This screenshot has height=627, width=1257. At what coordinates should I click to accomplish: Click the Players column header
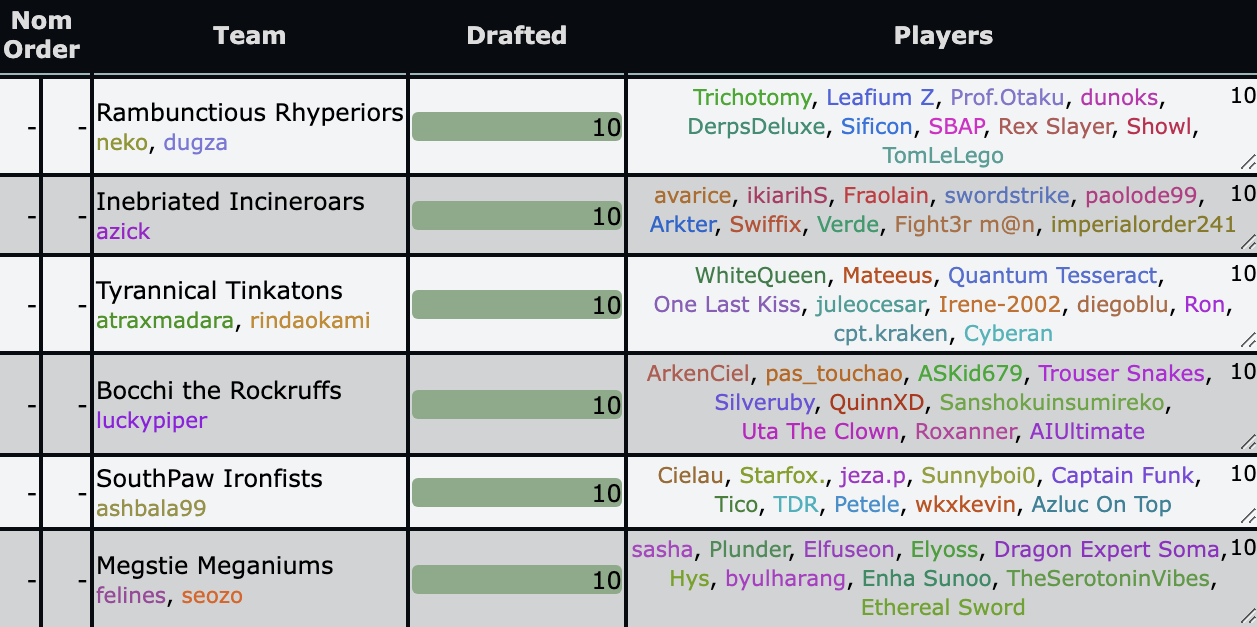pos(942,36)
